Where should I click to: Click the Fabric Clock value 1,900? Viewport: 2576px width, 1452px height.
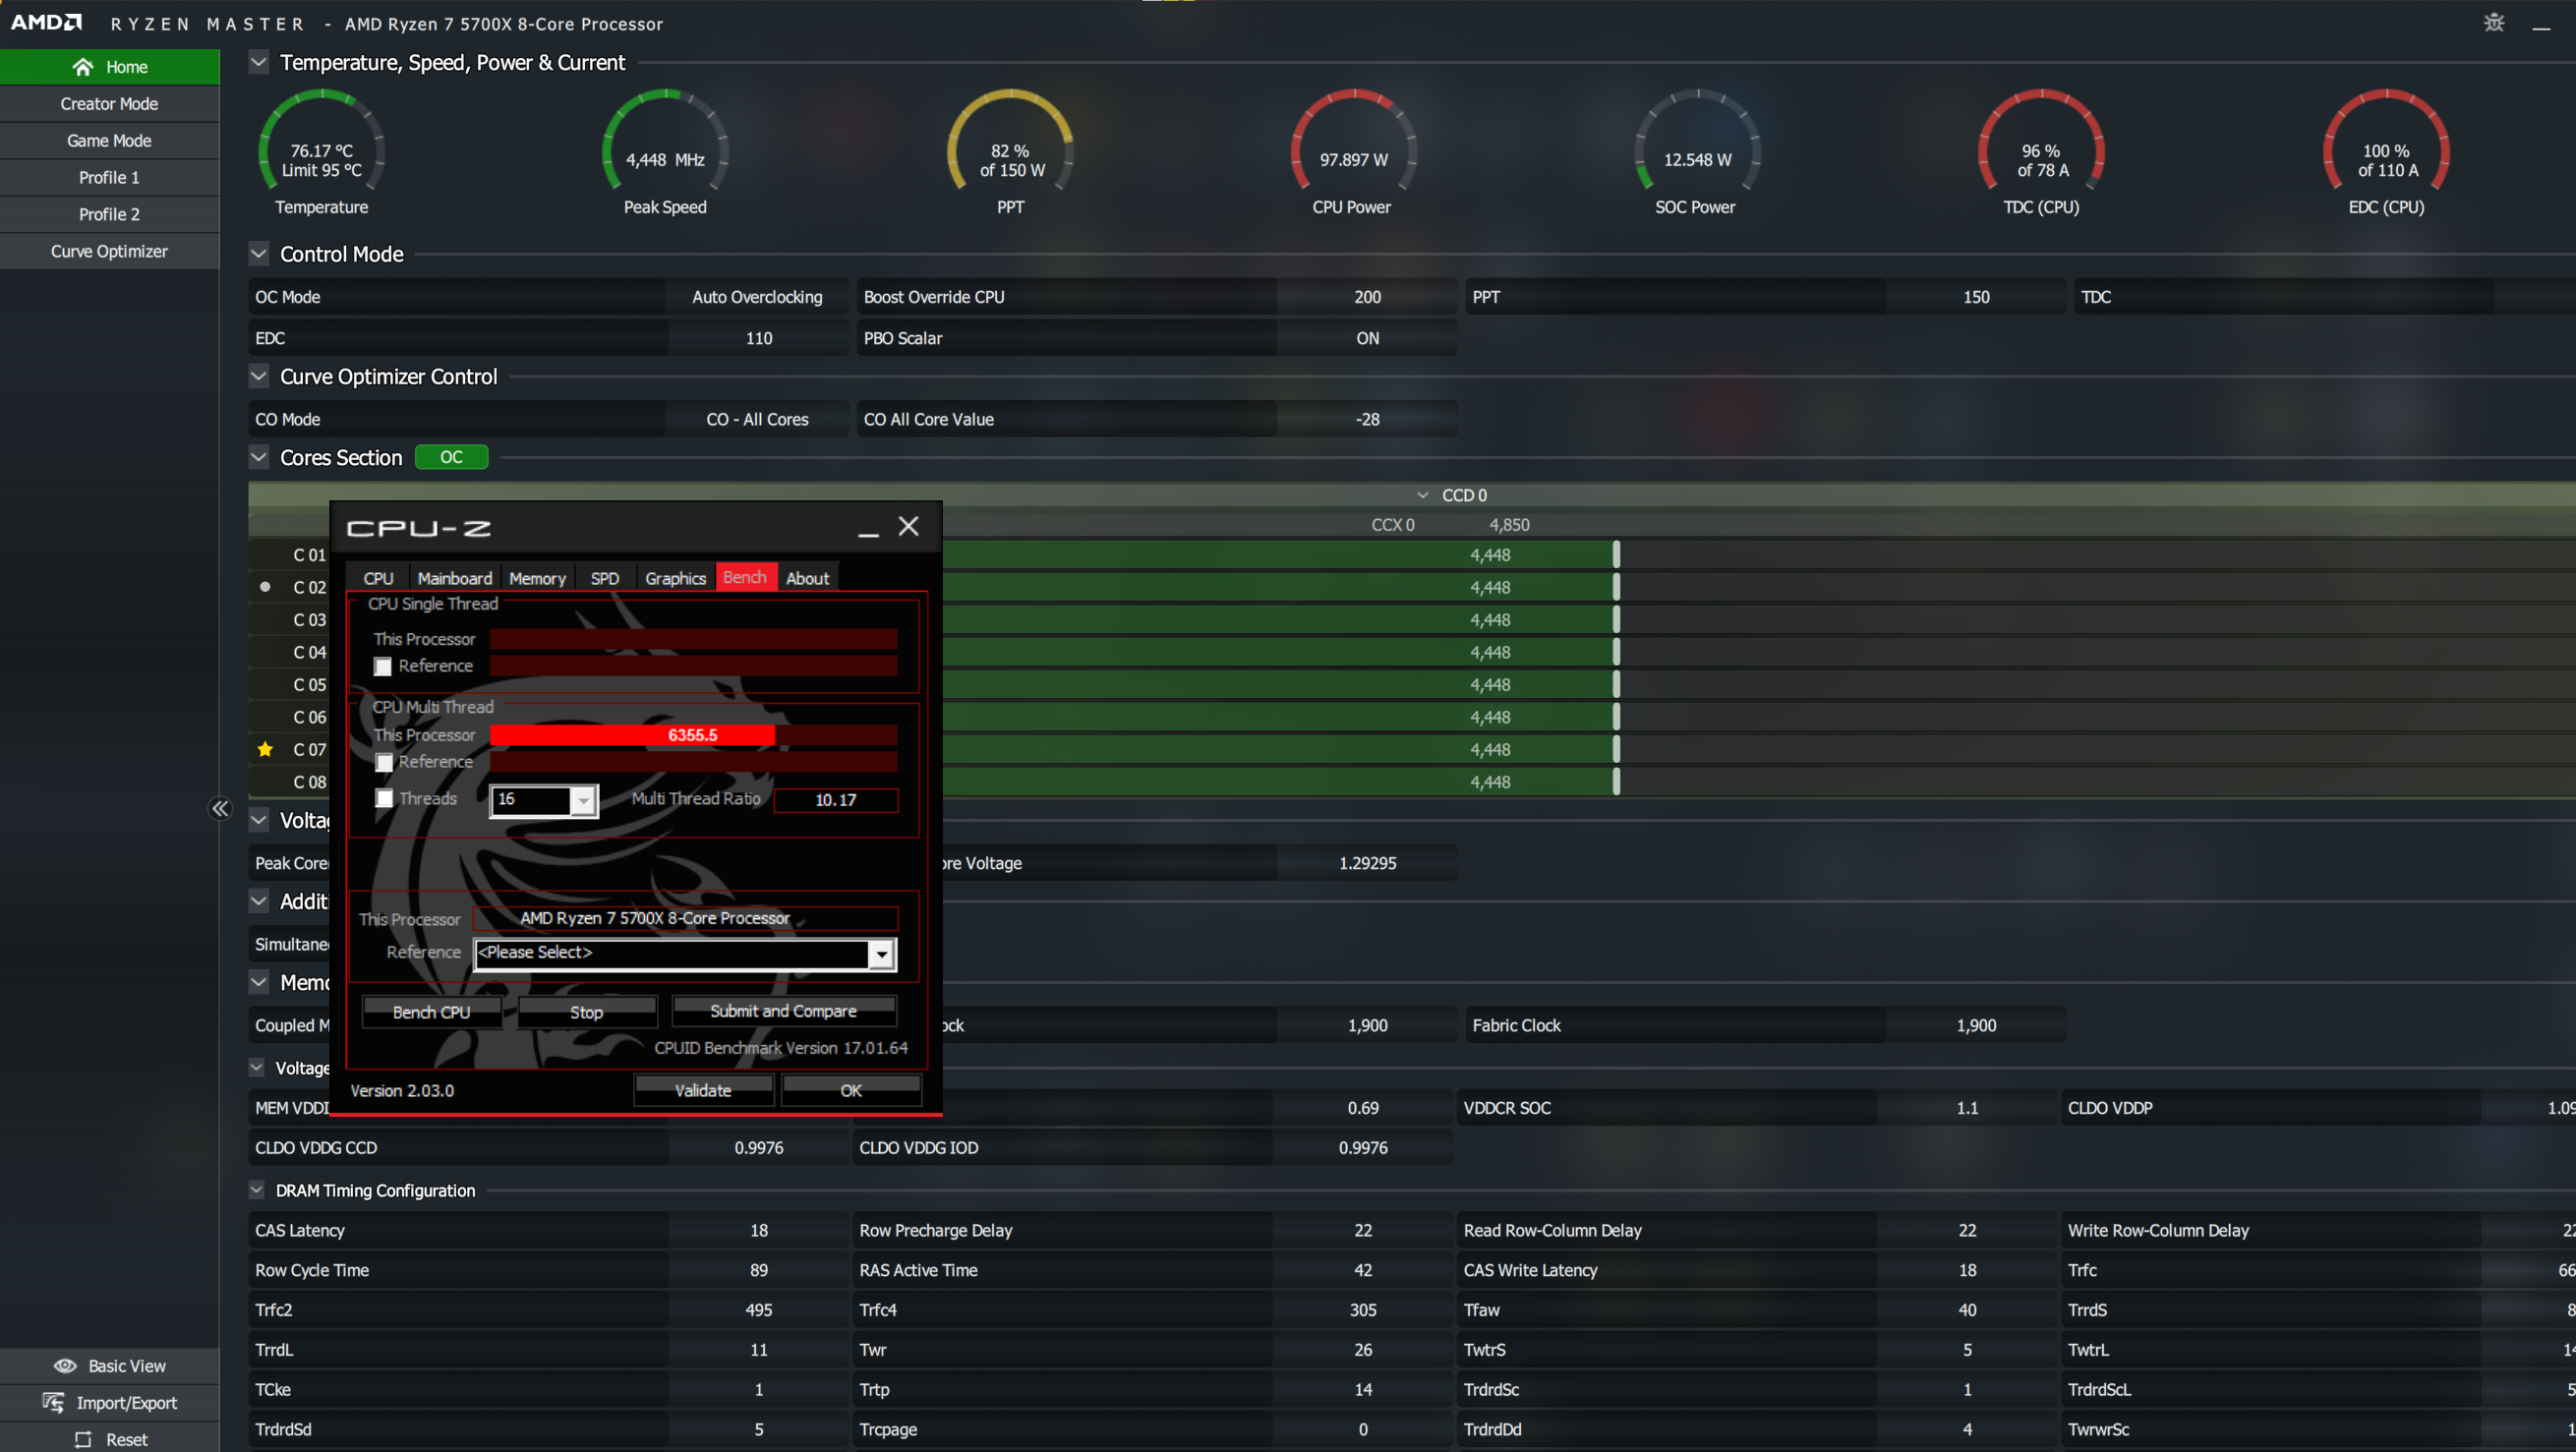point(1976,1025)
